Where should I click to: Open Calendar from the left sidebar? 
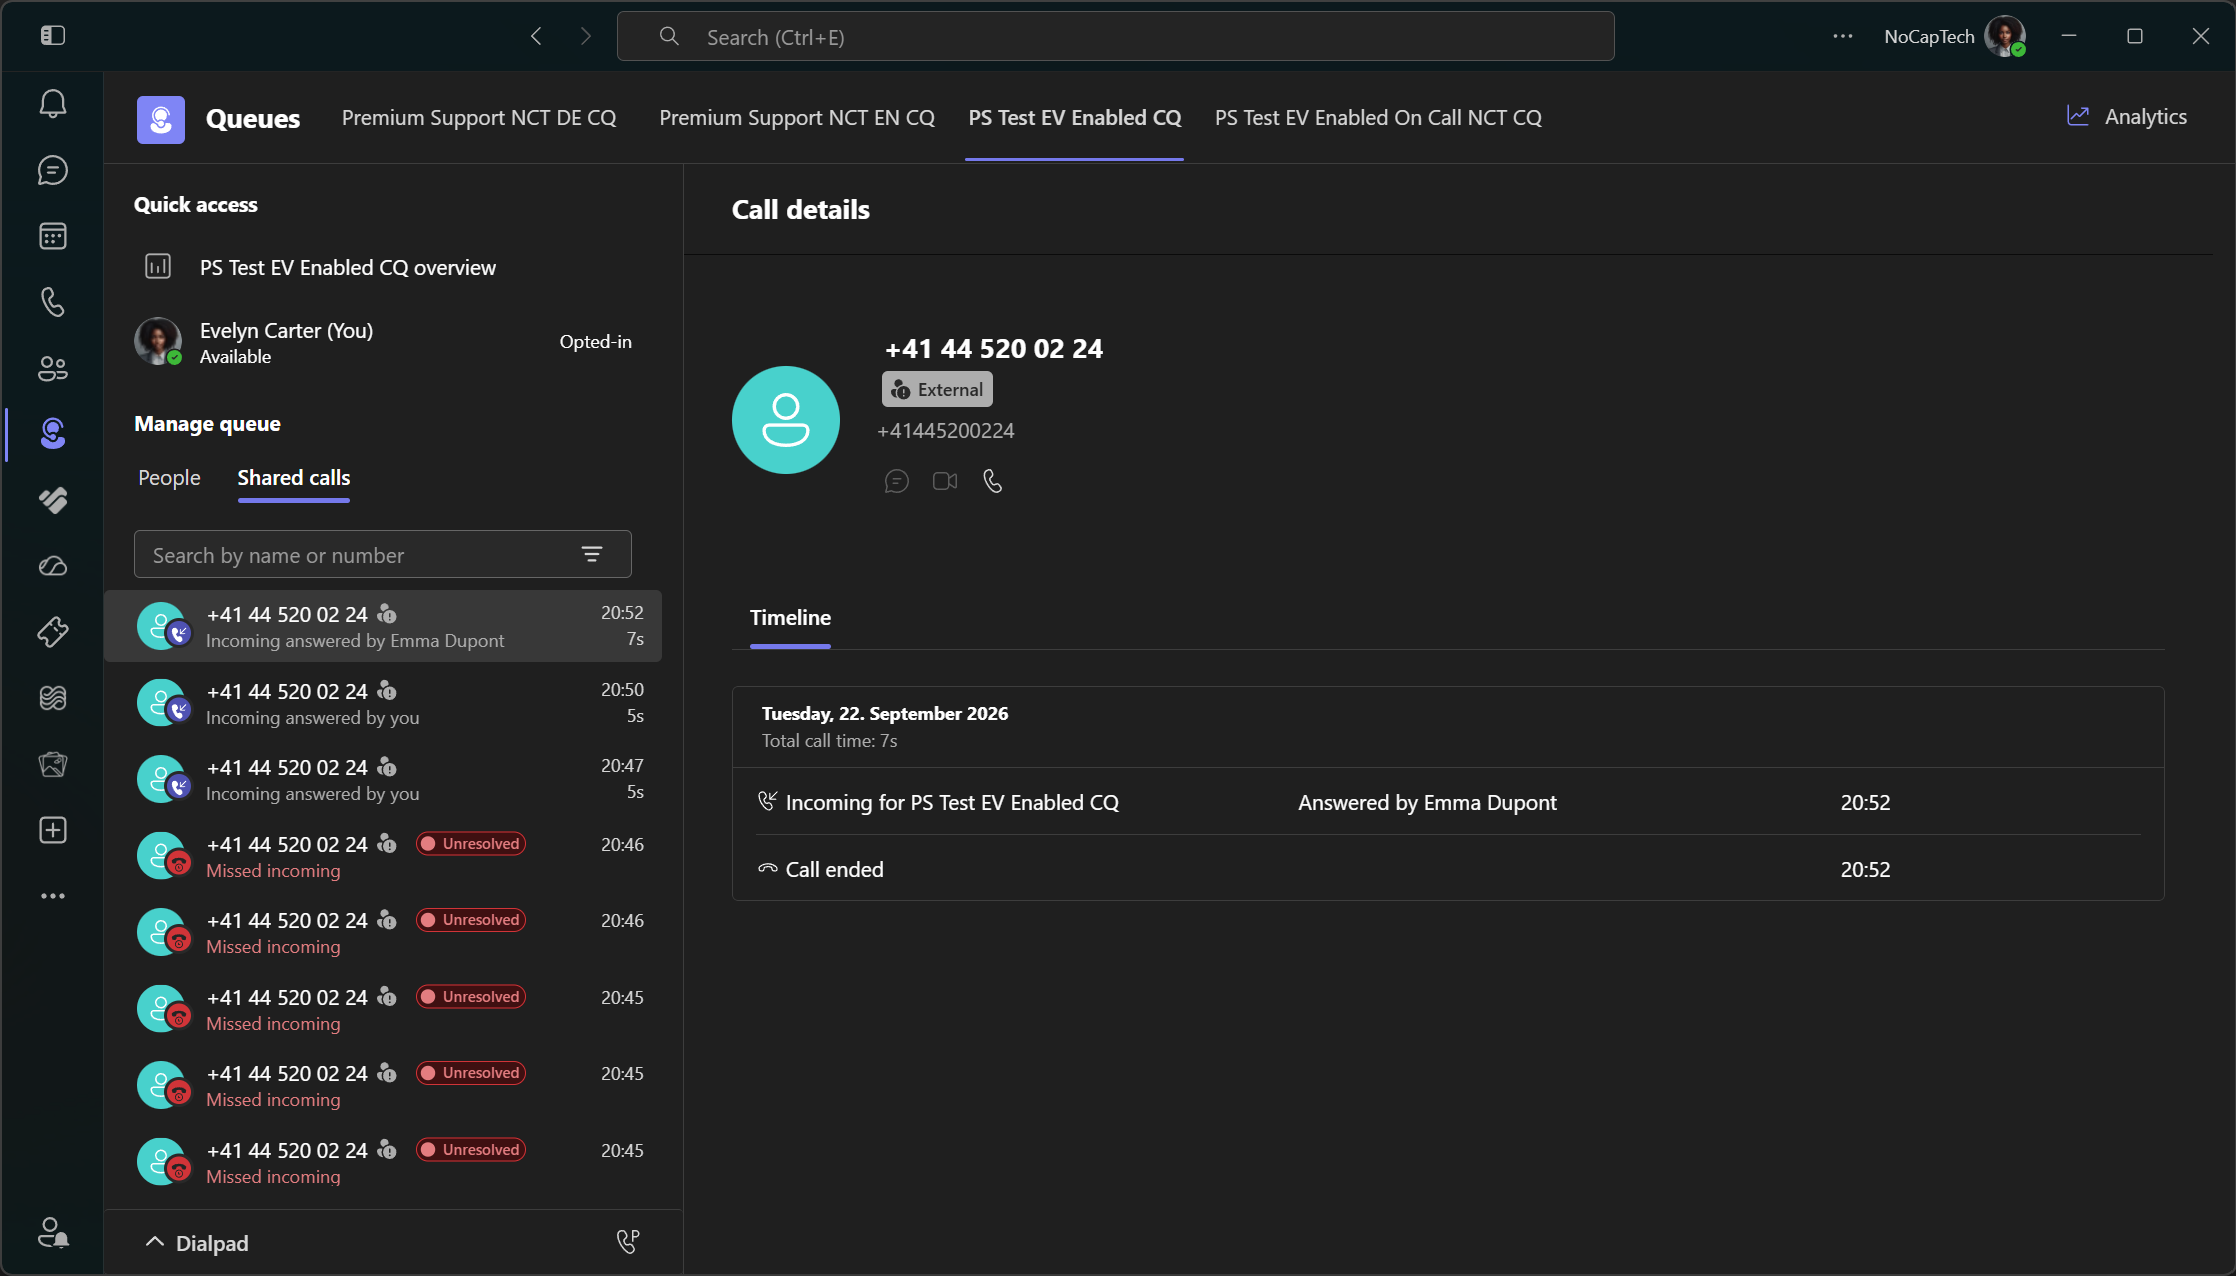point(53,236)
